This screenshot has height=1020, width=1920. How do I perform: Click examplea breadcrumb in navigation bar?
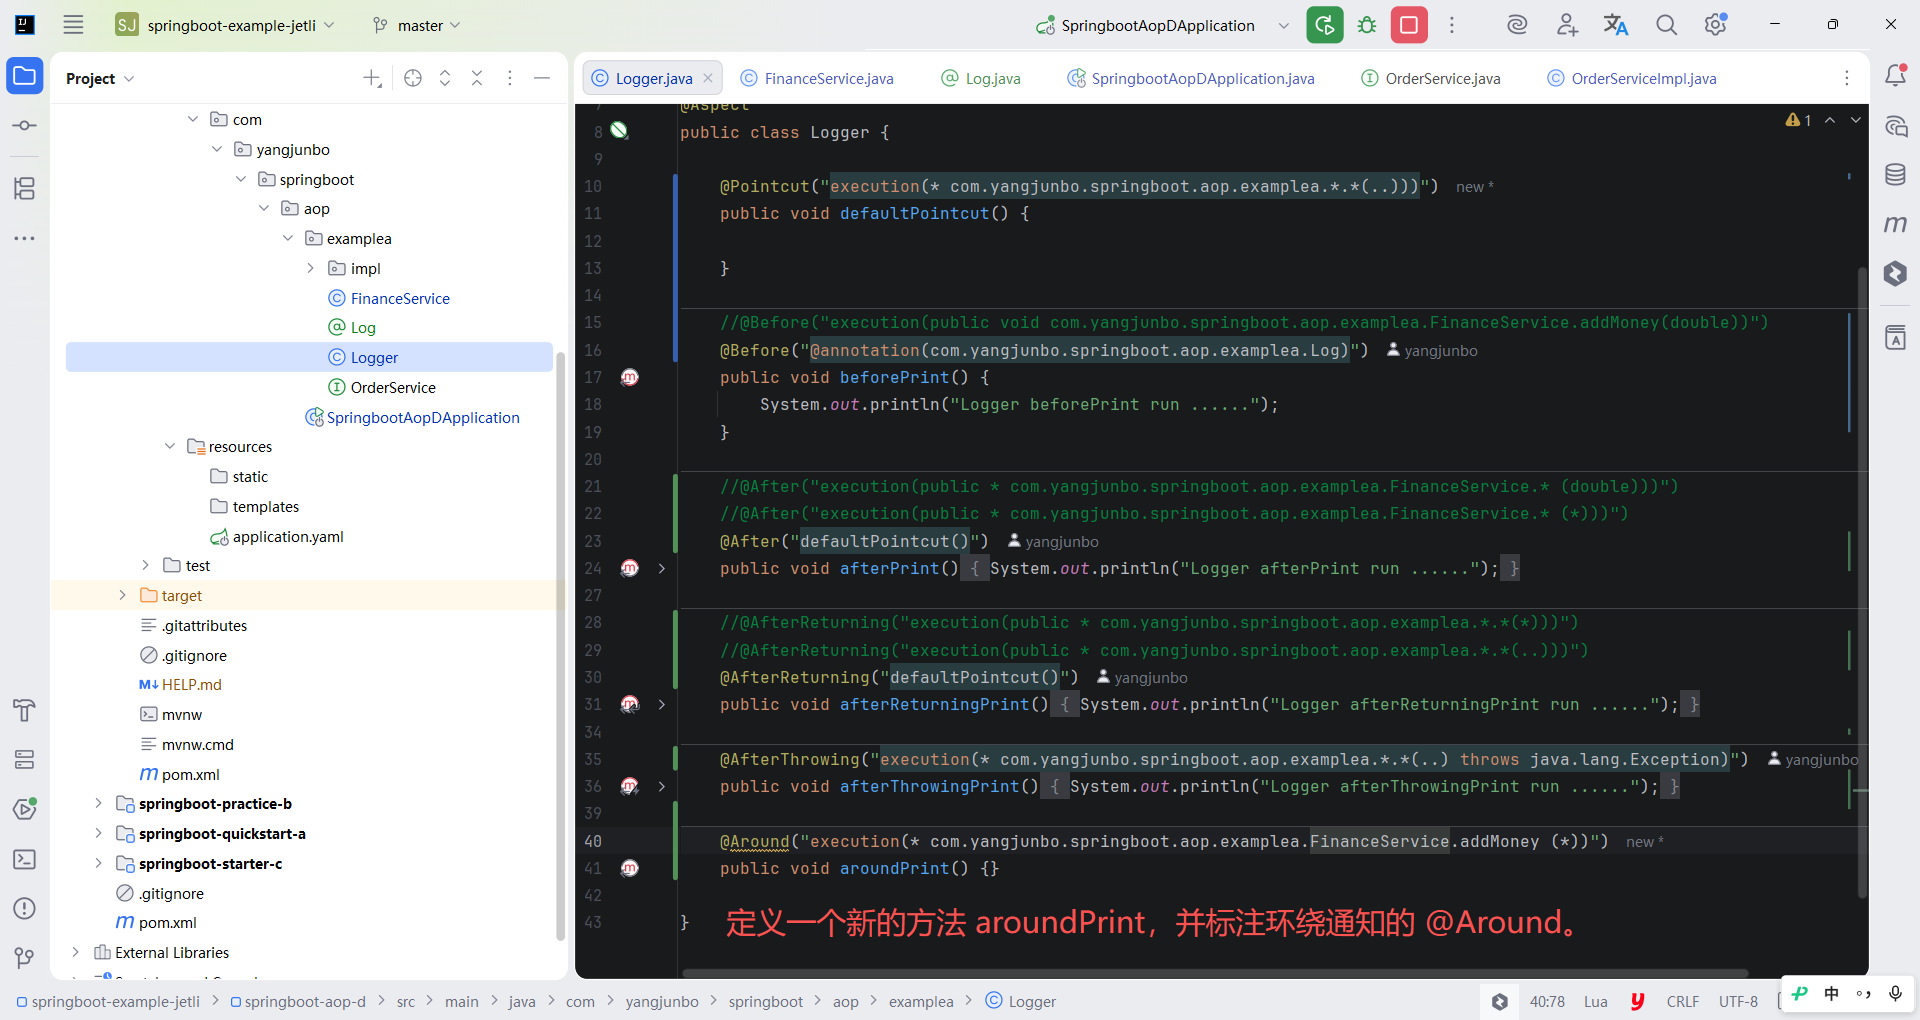(x=921, y=1001)
